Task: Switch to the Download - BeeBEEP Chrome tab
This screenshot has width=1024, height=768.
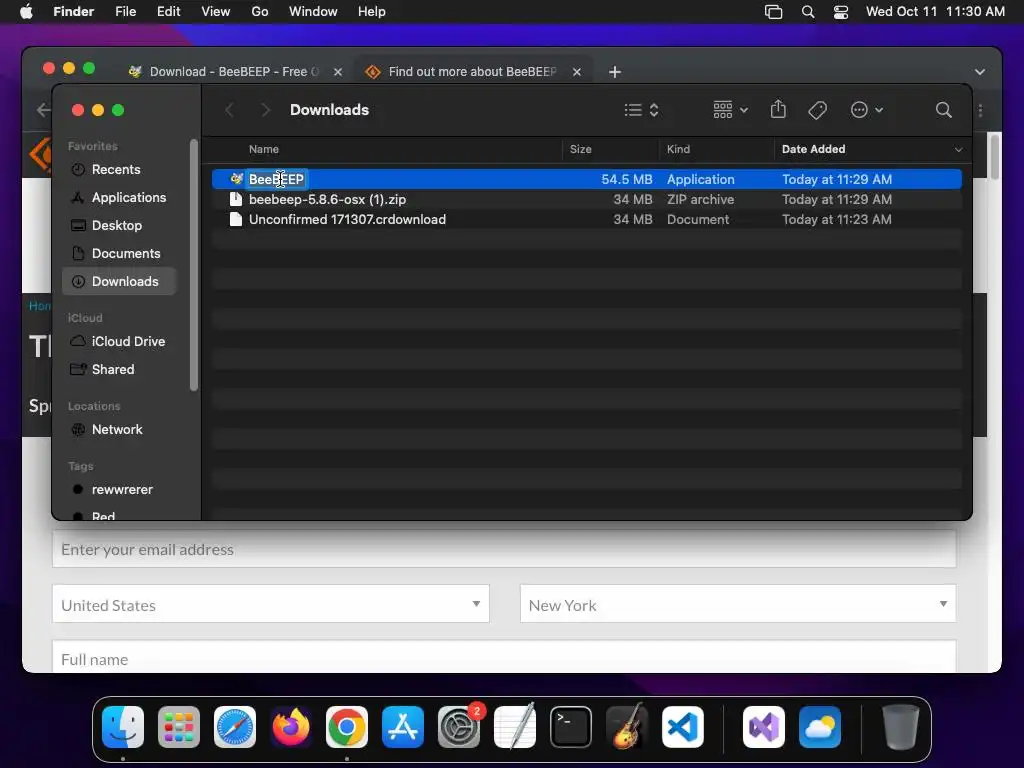Action: click(233, 72)
